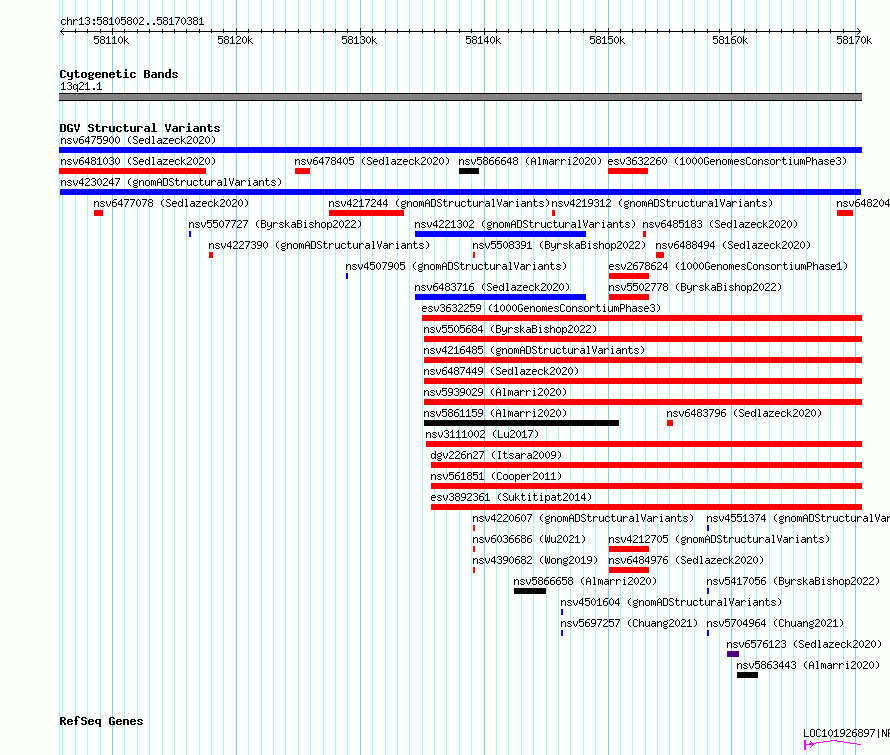Open the Cytogenetic Bands track title
The height and width of the screenshot is (755, 890).
tap(119, 74)
